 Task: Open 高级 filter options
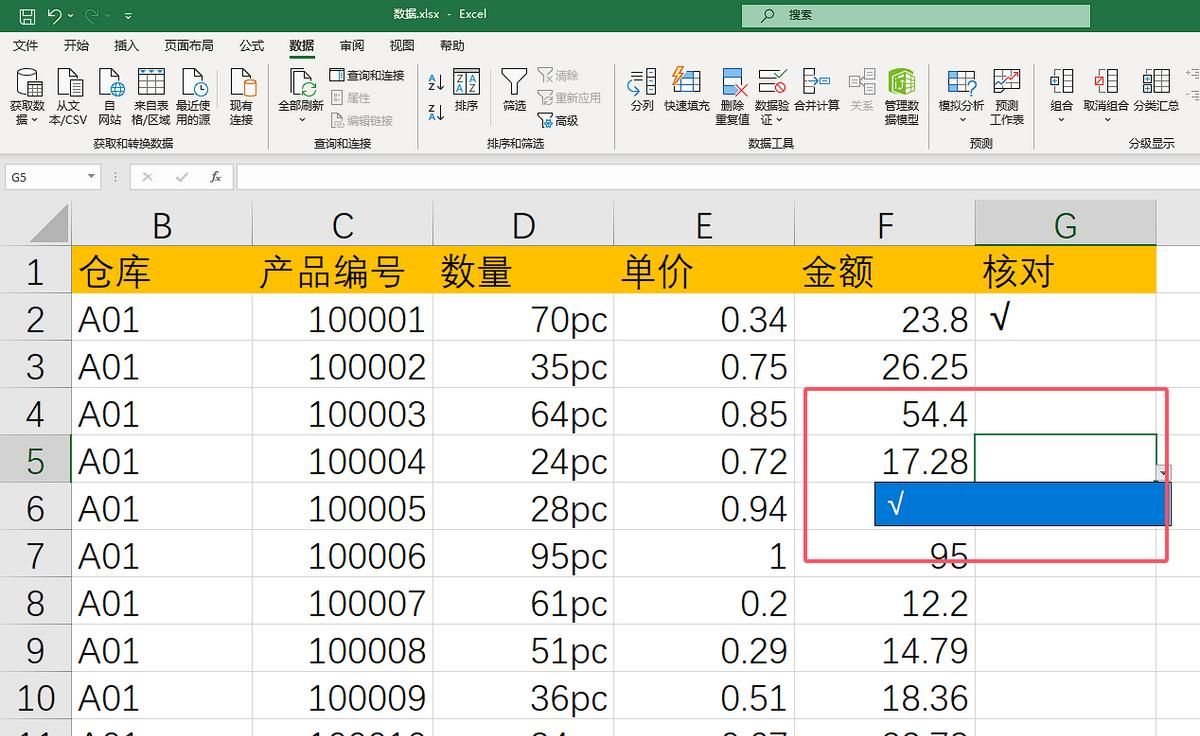pyautogui.click(x=558, y=120)
